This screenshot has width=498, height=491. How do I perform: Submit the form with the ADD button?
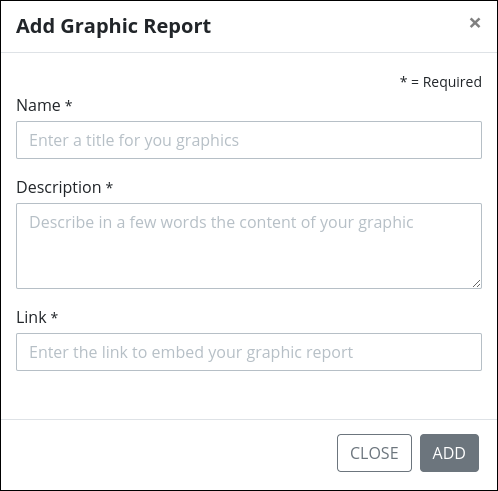point(449,453)
